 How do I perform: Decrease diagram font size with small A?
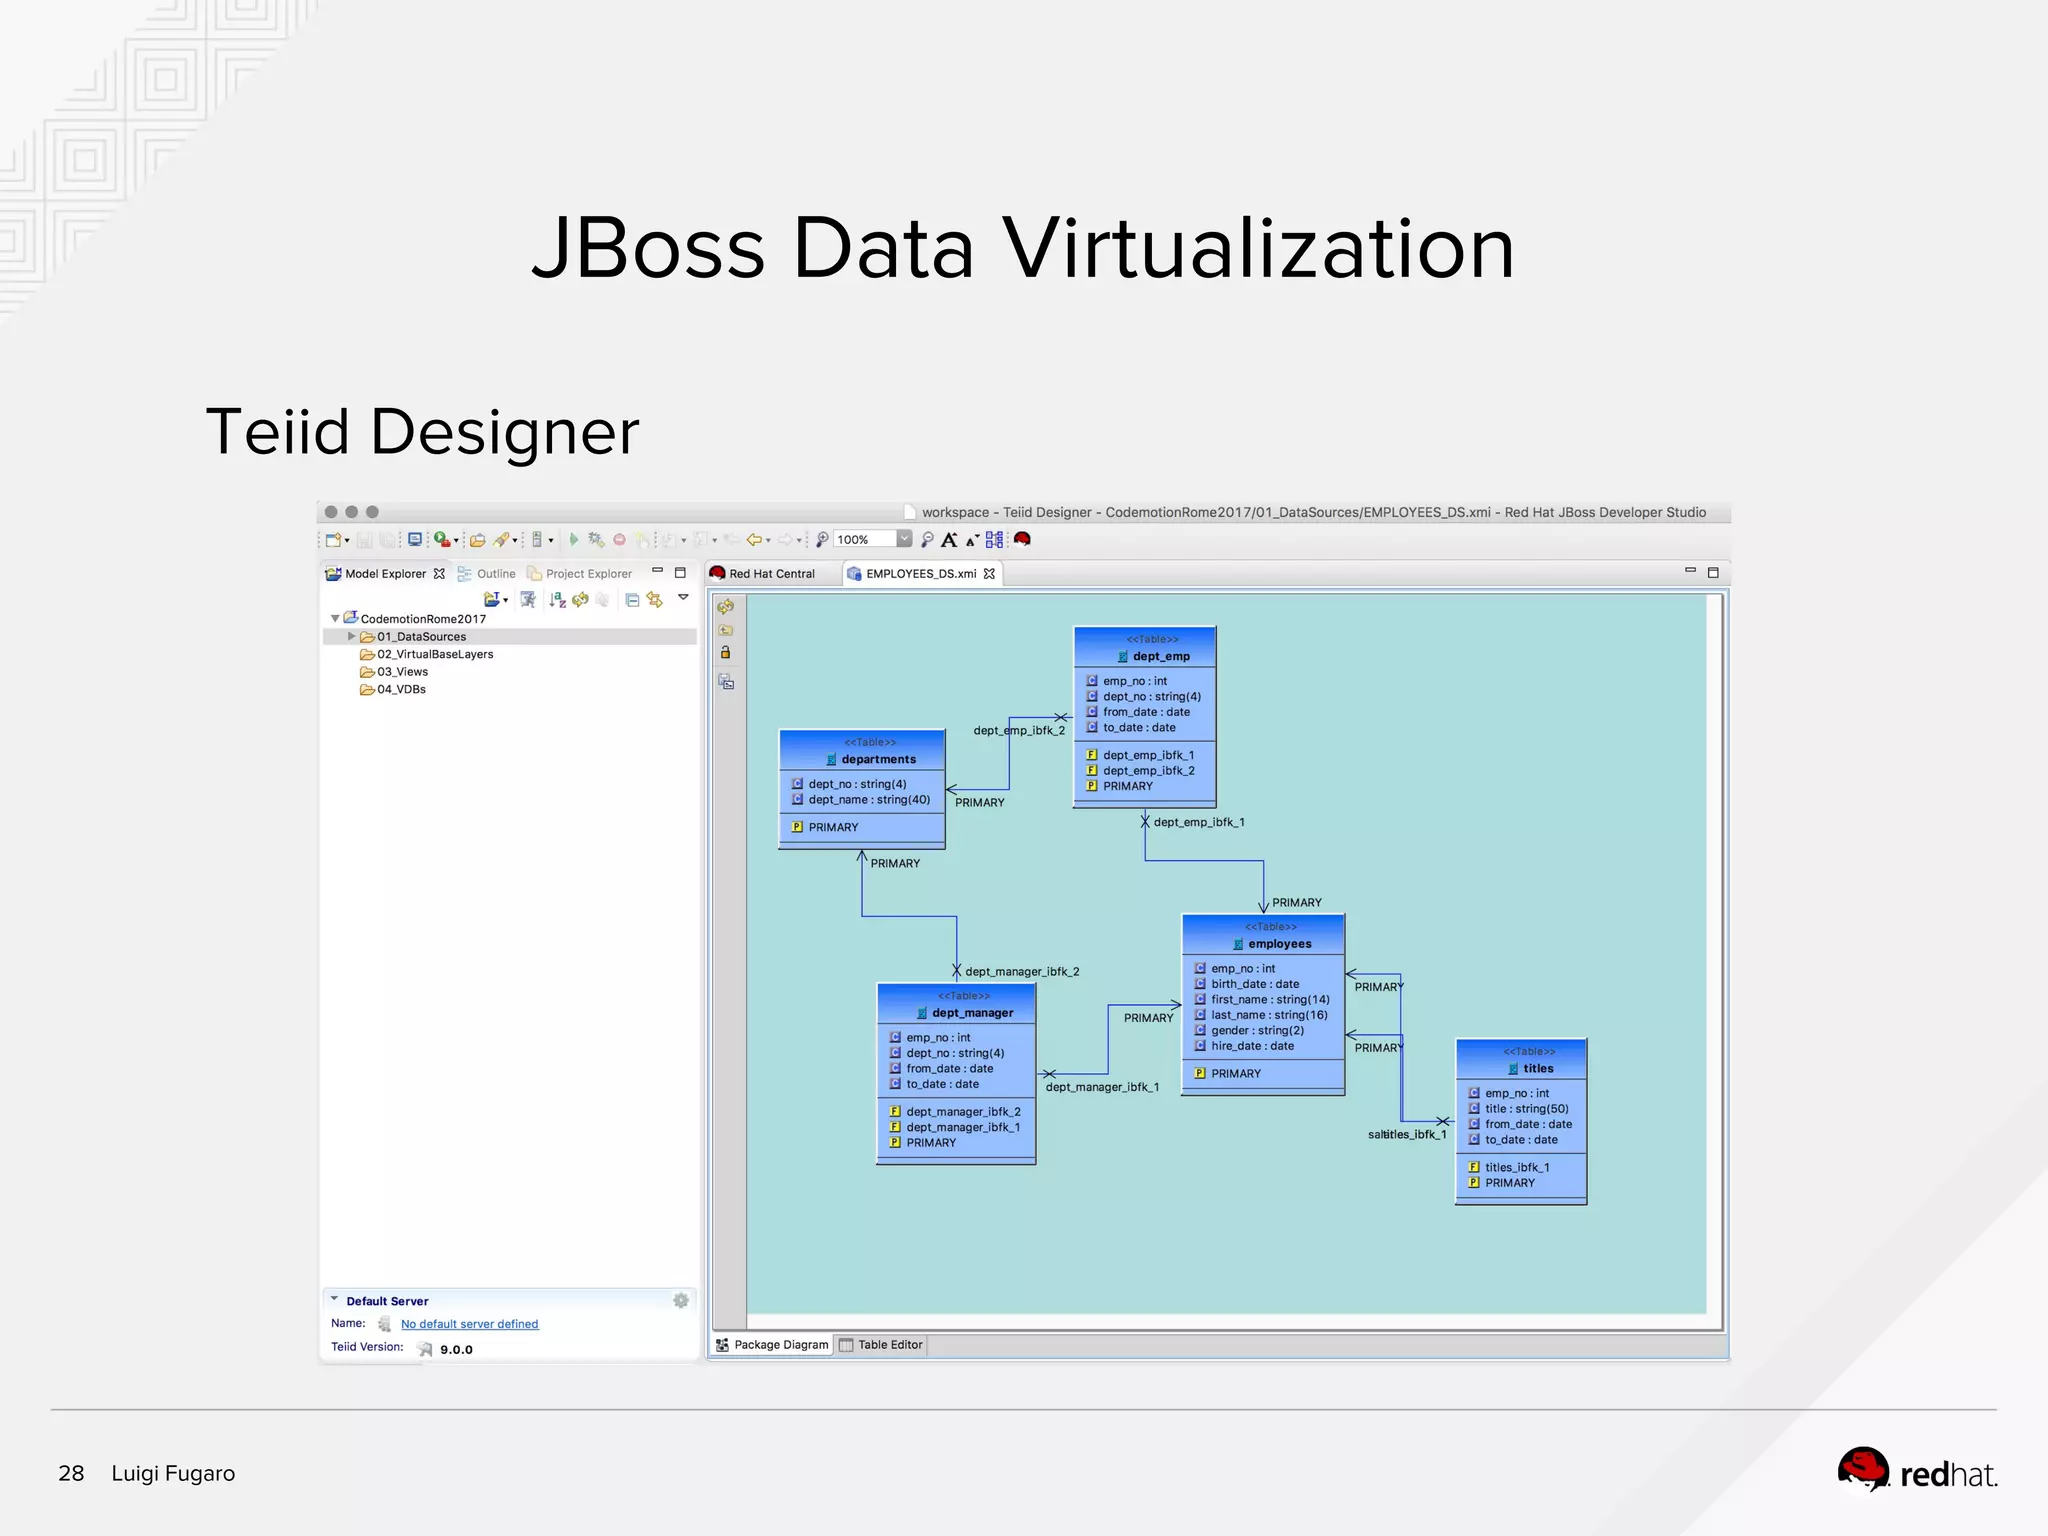point(972,541)
